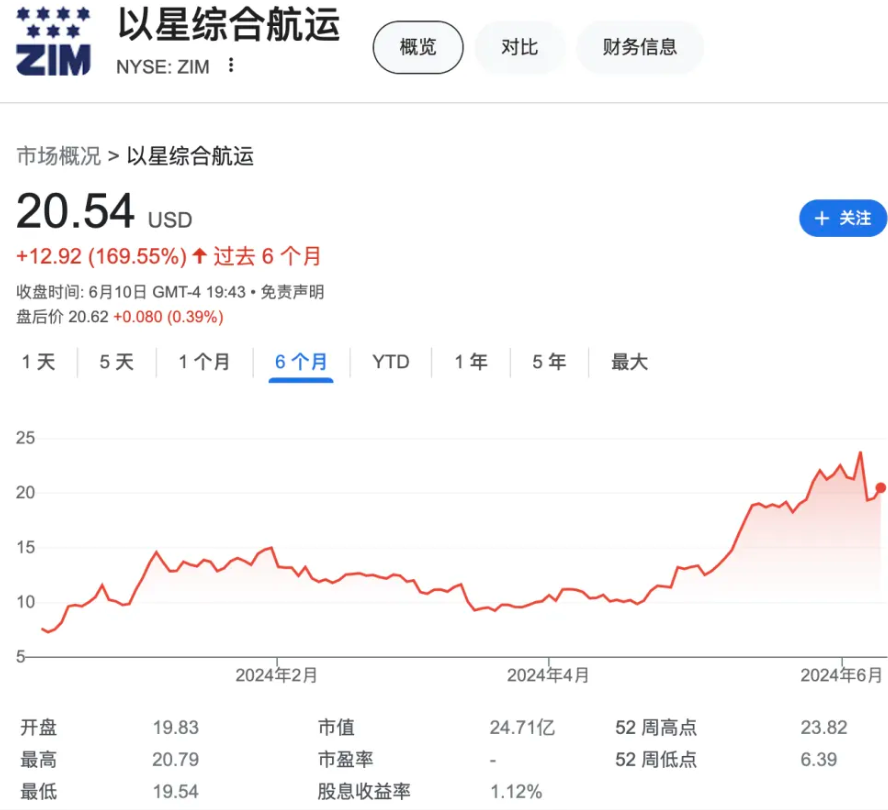Click the +12.92 (169.55%) change text
Image resolution: width=888 pixels, height=810 pixels.
101,257
